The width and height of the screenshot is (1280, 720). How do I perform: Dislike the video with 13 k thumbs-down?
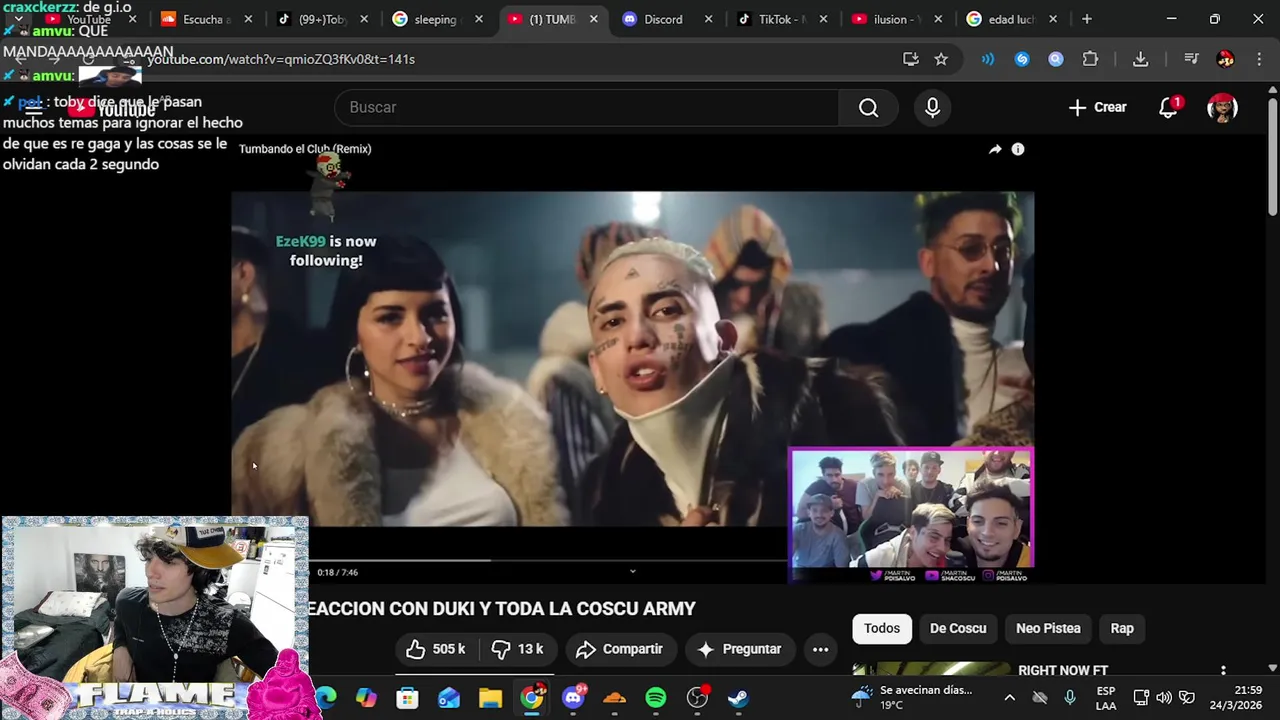518,649
